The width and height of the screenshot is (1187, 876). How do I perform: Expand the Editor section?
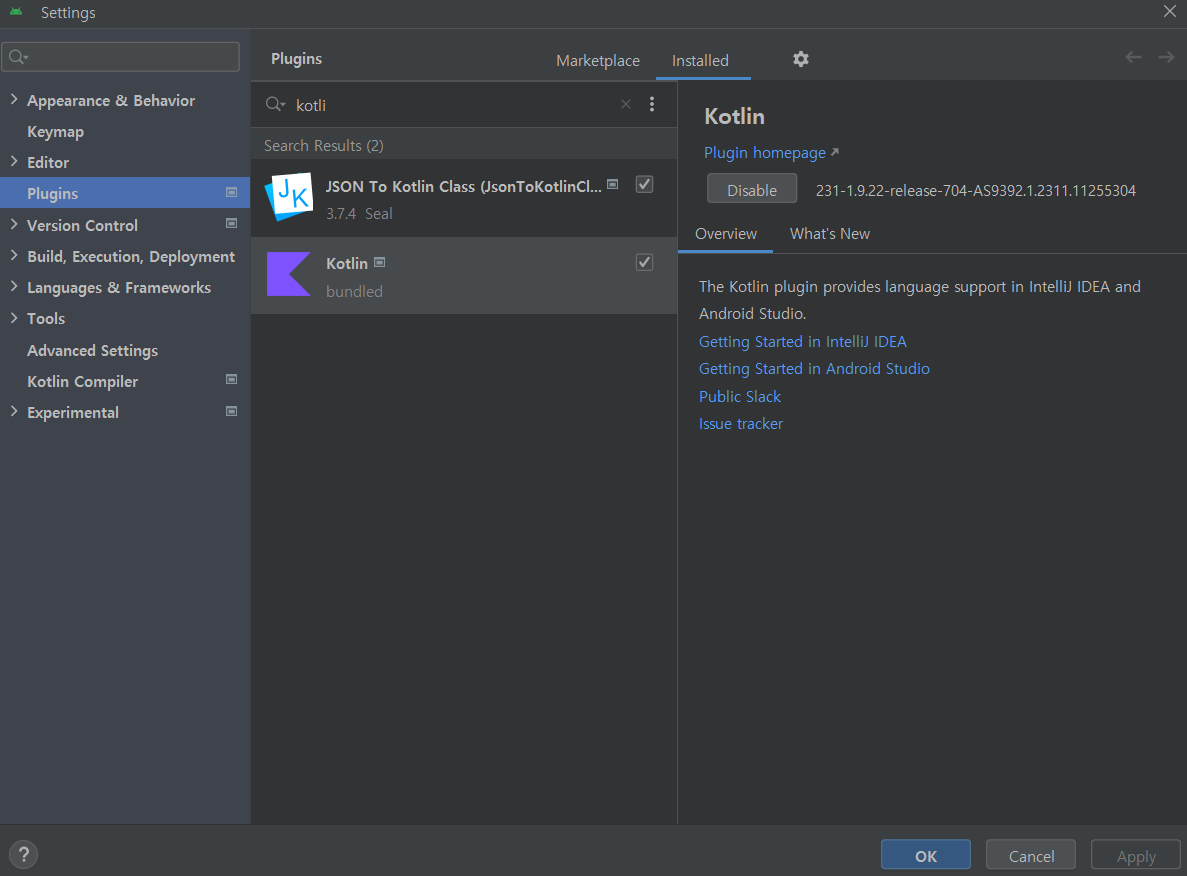click(14, 161)
